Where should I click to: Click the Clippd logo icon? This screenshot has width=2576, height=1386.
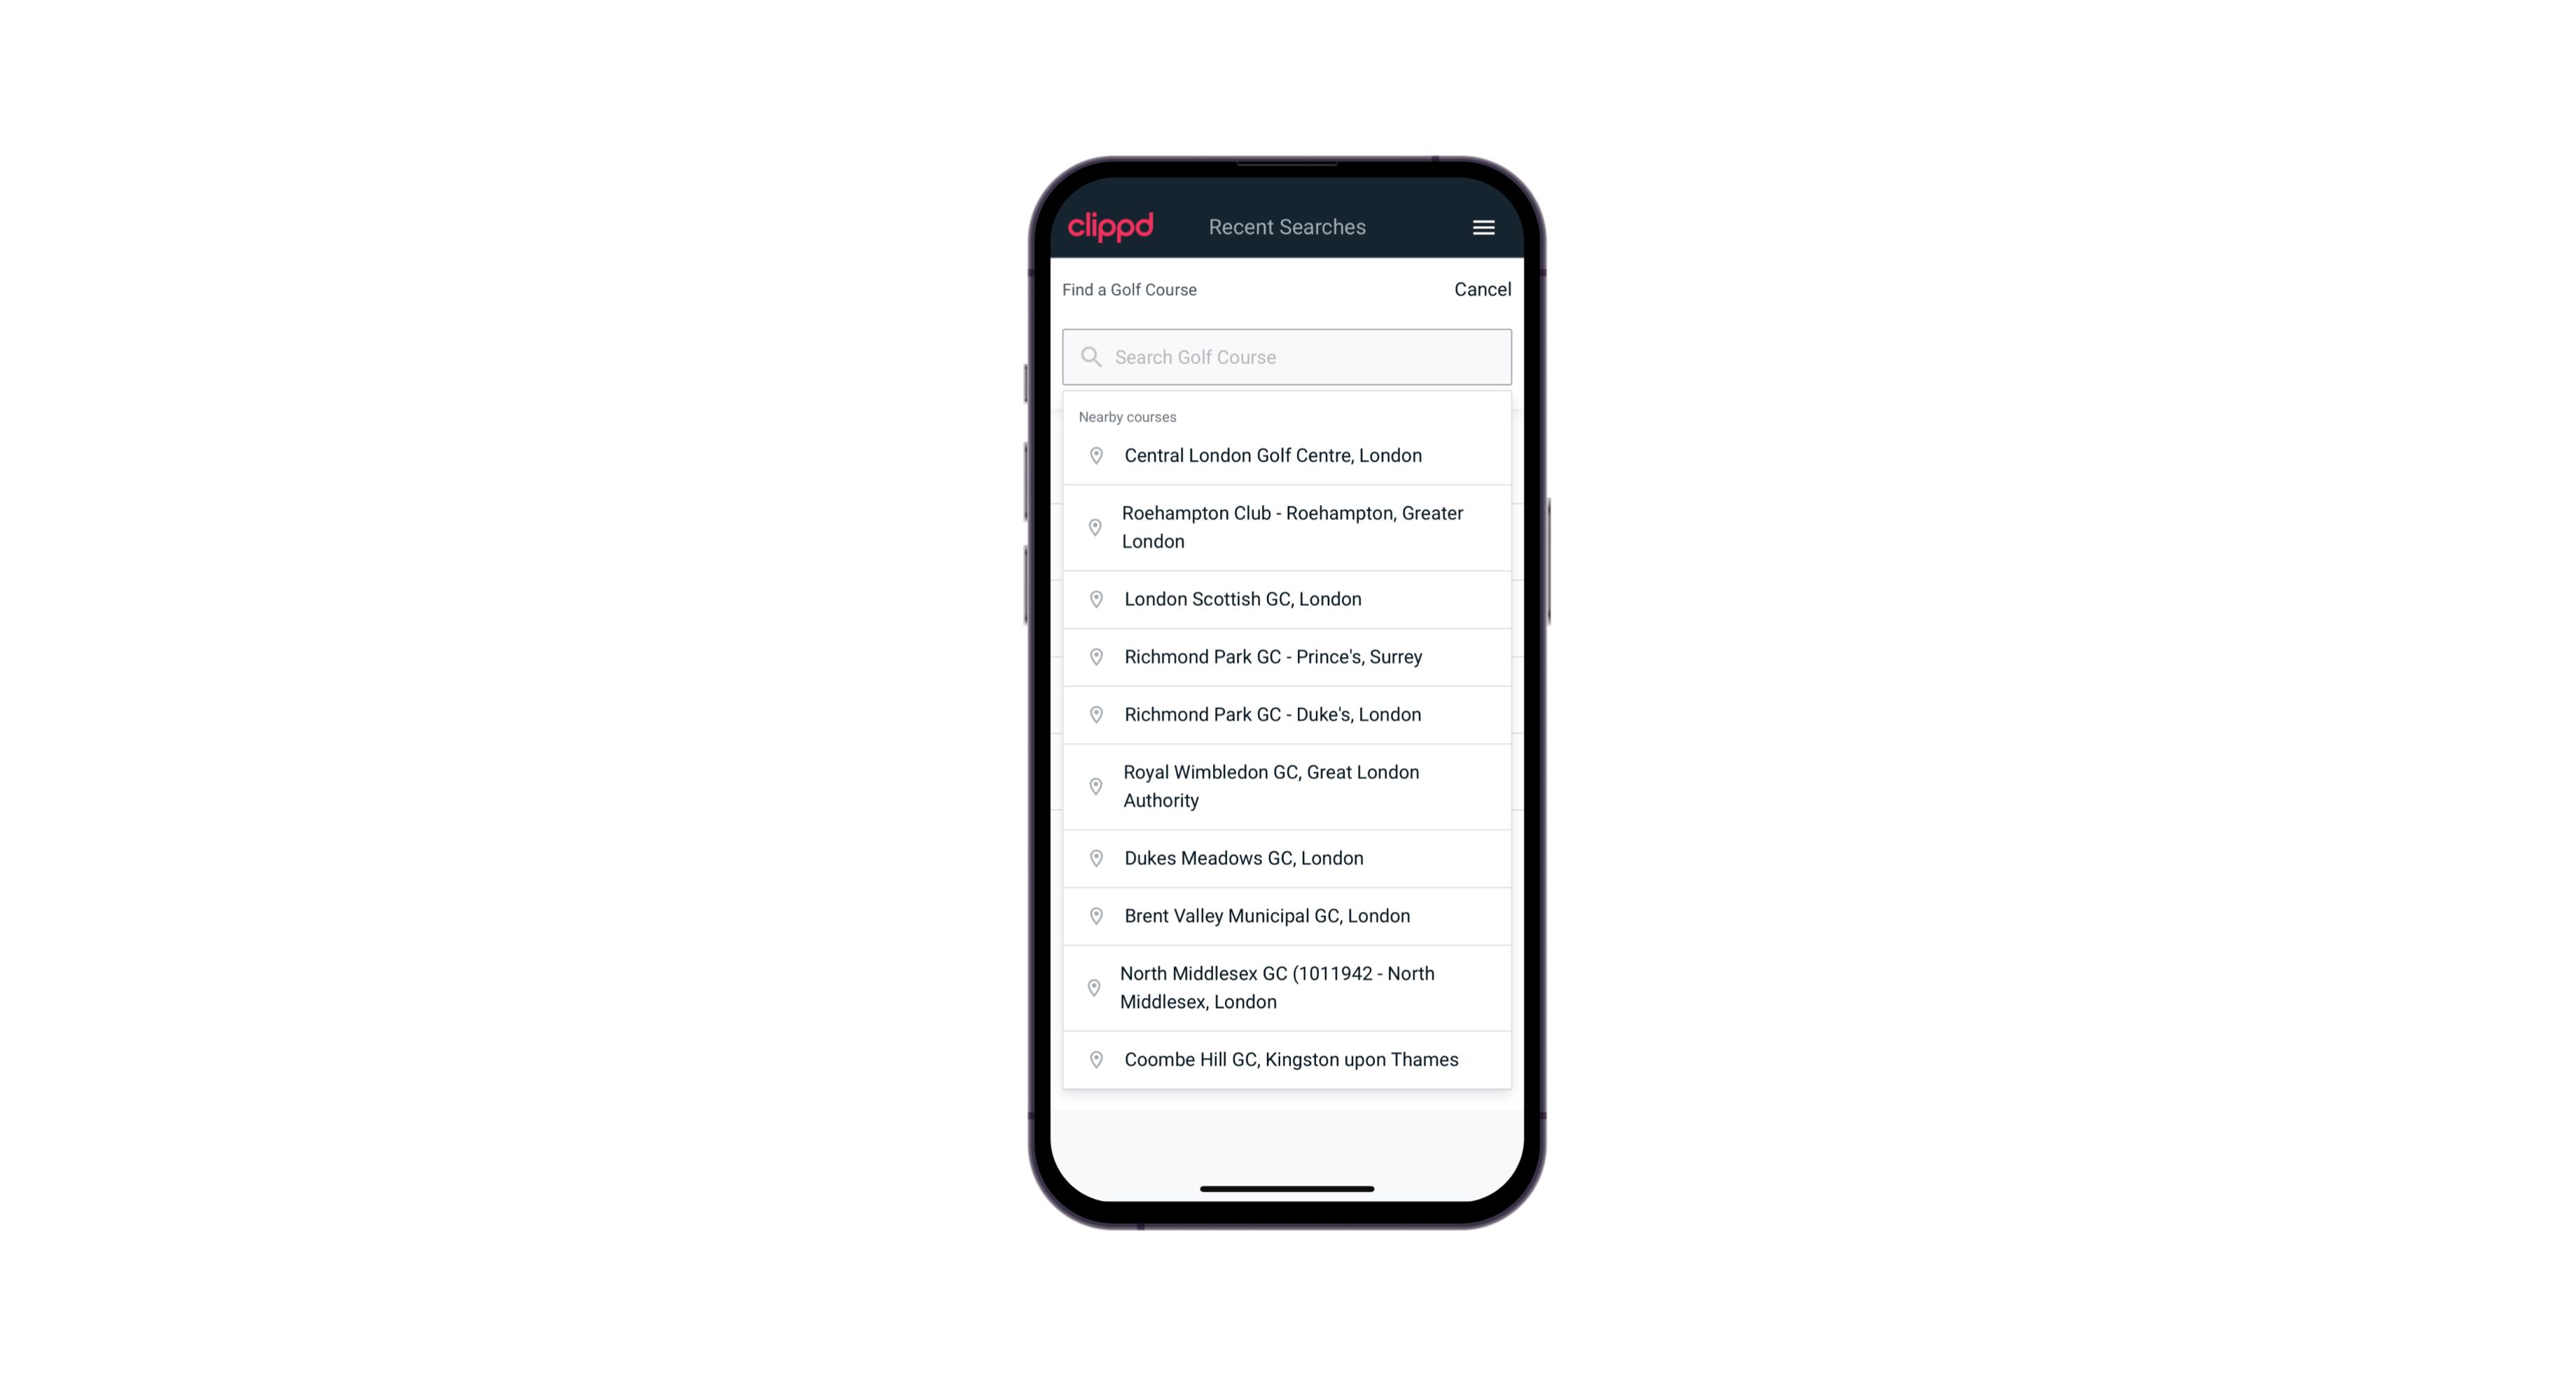1111,226
